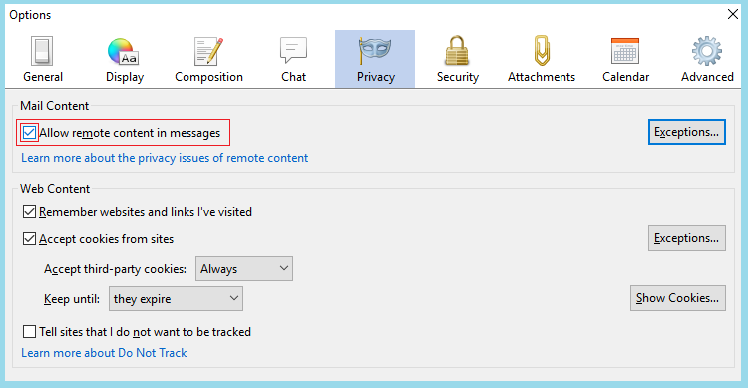
Task: Select the Composition pencil and paper icon
Action: click(208, 52)
